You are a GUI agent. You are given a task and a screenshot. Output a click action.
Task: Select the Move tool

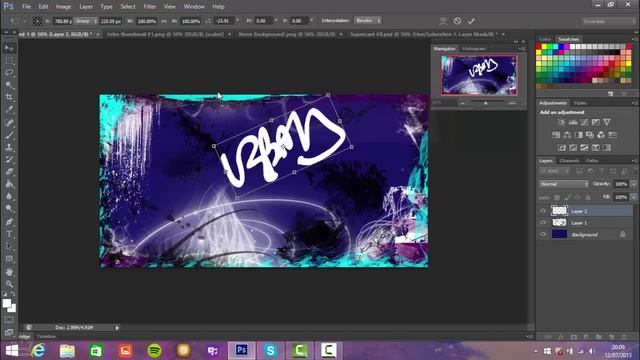click(9, 48)
